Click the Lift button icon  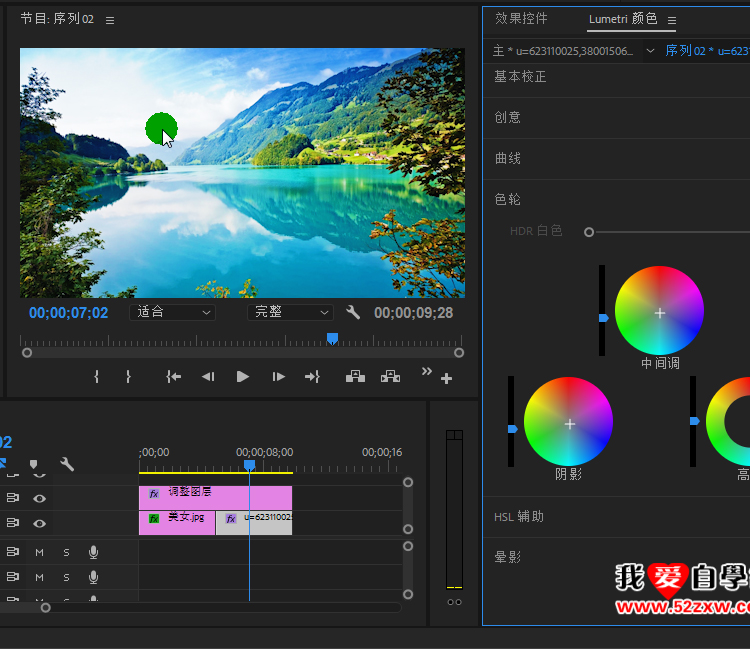[355, 377]
